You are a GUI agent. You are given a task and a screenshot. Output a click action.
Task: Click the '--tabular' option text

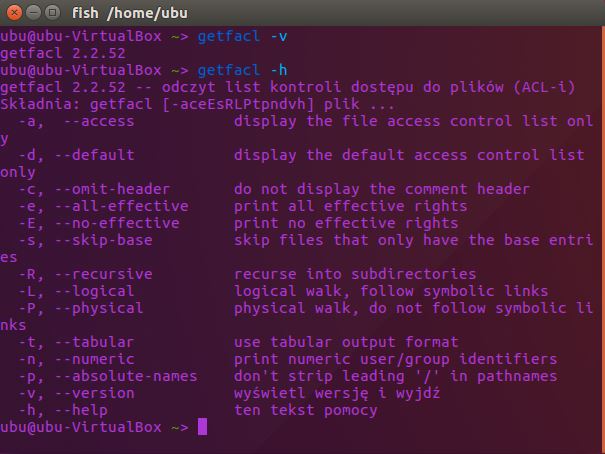100,342
